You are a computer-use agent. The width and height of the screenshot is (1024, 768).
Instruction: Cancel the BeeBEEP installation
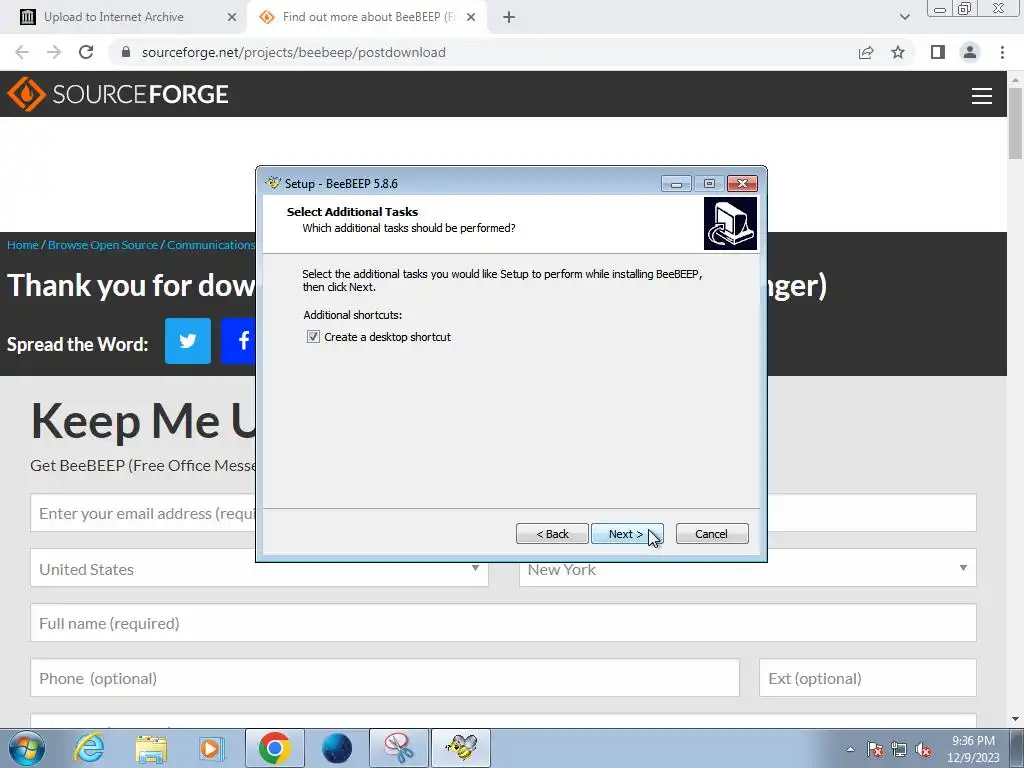[x=712, y=534]
